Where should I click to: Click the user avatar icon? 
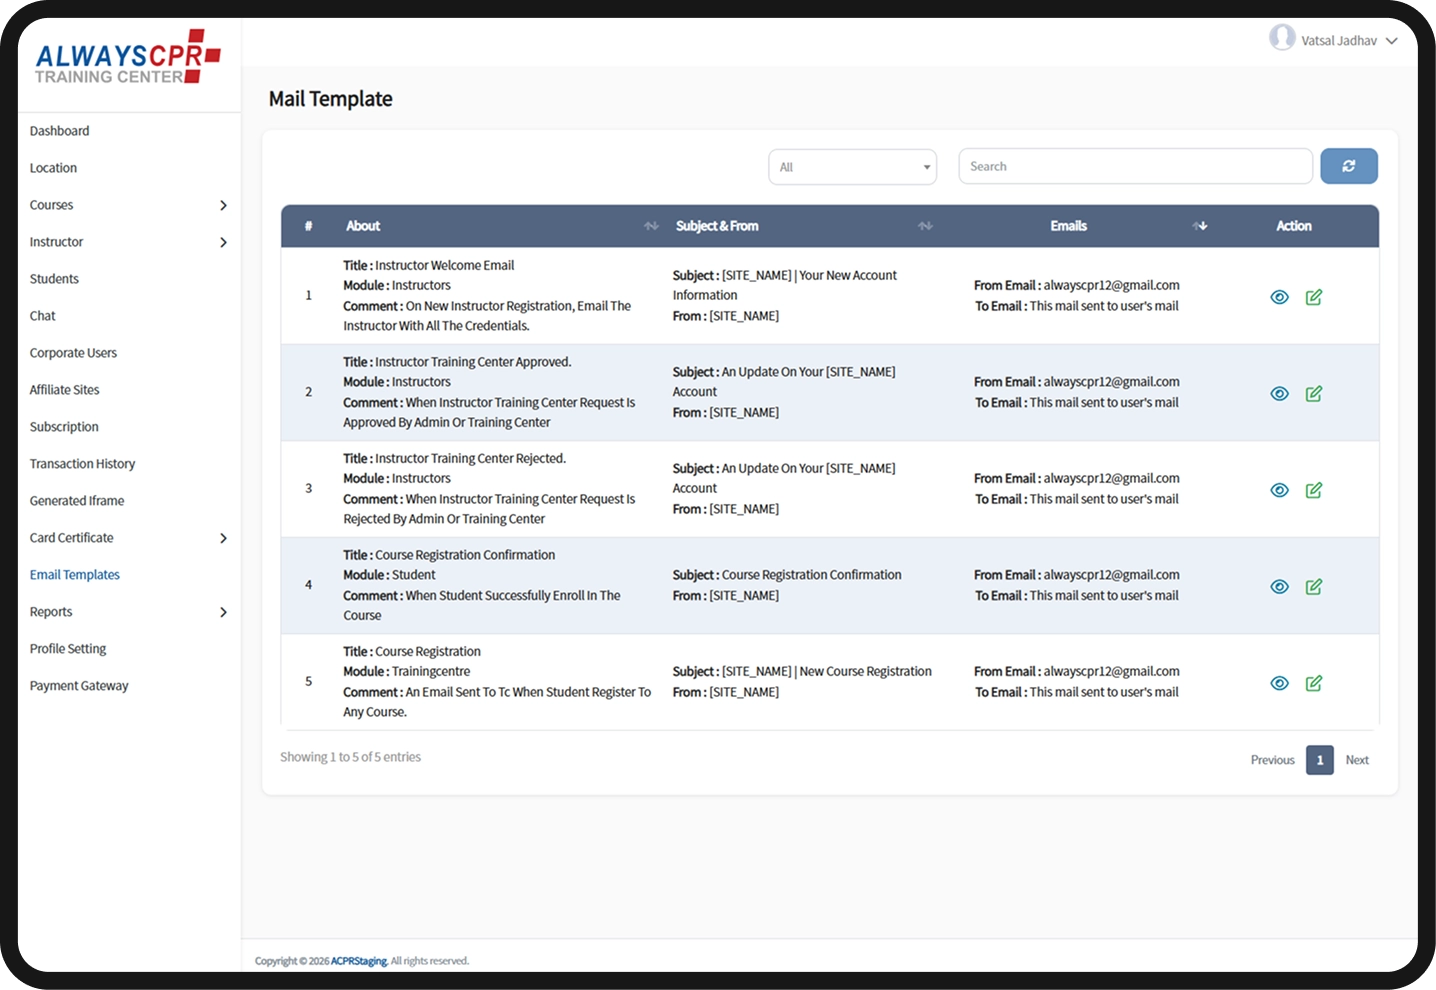coord(1282,38)
